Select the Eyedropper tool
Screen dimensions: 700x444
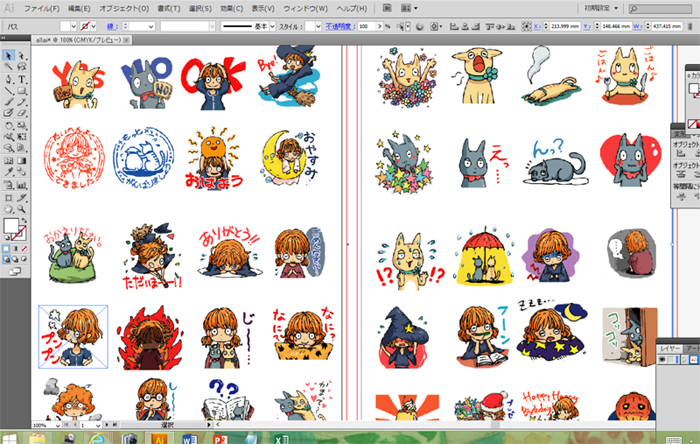pyautogui.click(x=8, y=172)
